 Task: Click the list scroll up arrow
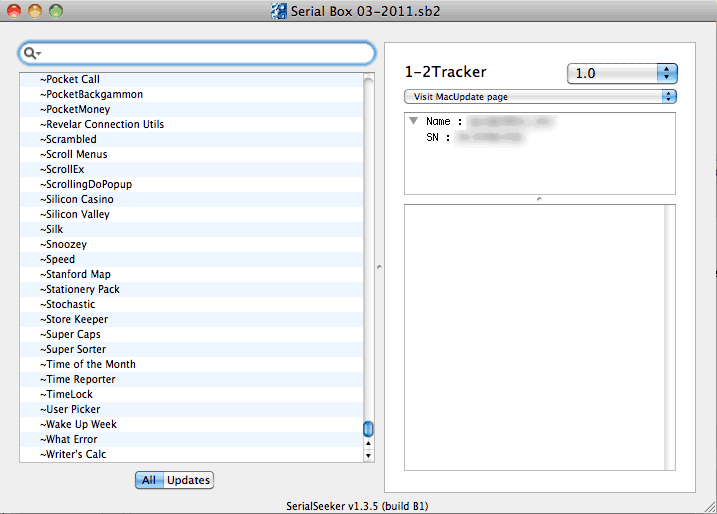368,443
